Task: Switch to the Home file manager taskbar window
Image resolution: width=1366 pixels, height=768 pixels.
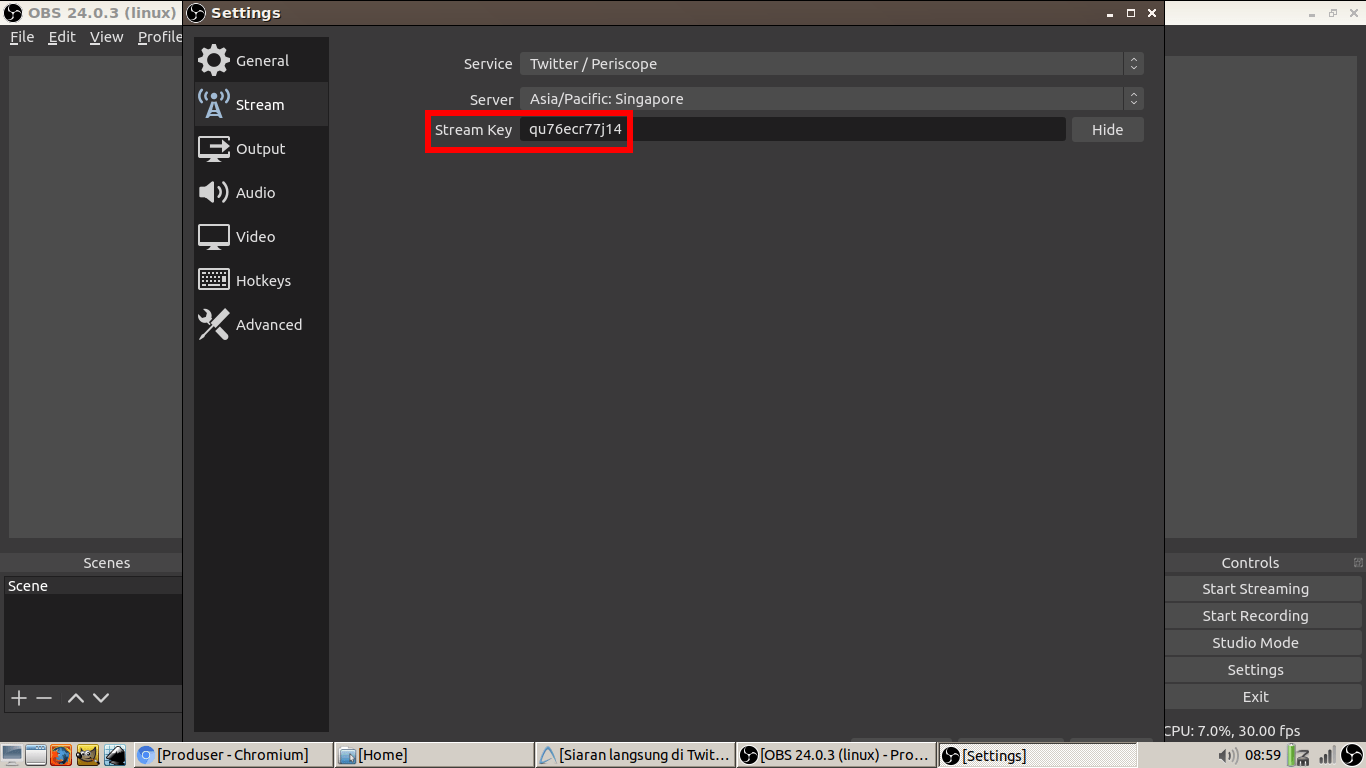Action: tap(434, 755)
